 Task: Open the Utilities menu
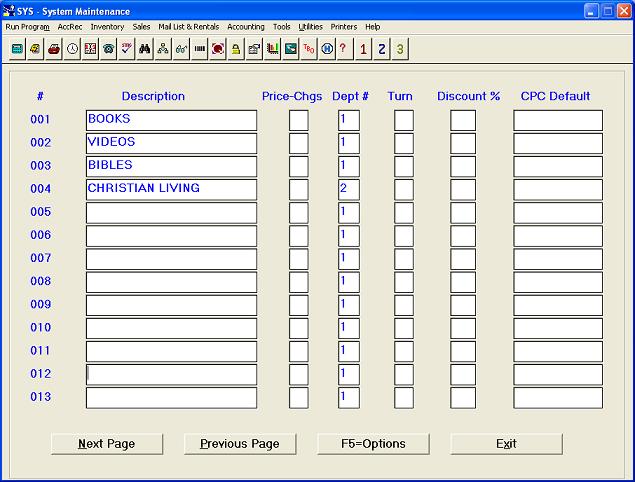coord(311,27)
